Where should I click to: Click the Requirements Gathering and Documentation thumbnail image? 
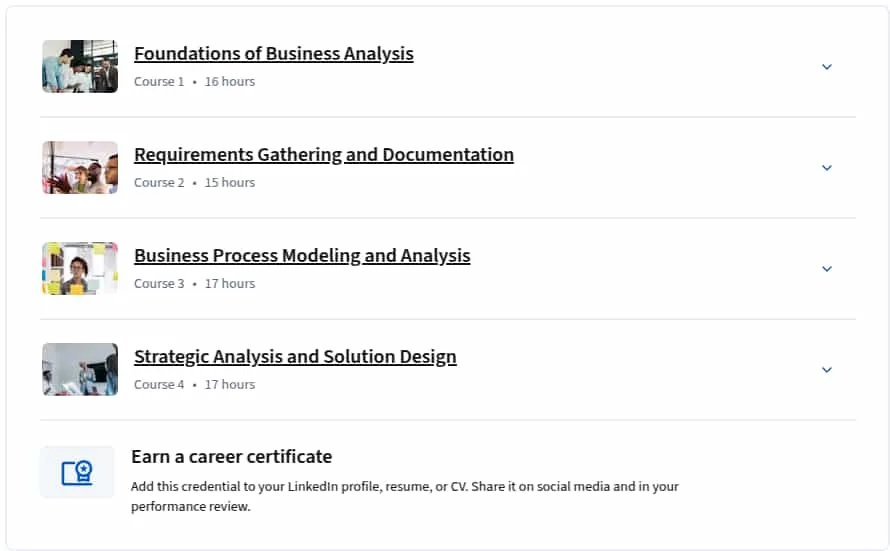click(80, 167)
